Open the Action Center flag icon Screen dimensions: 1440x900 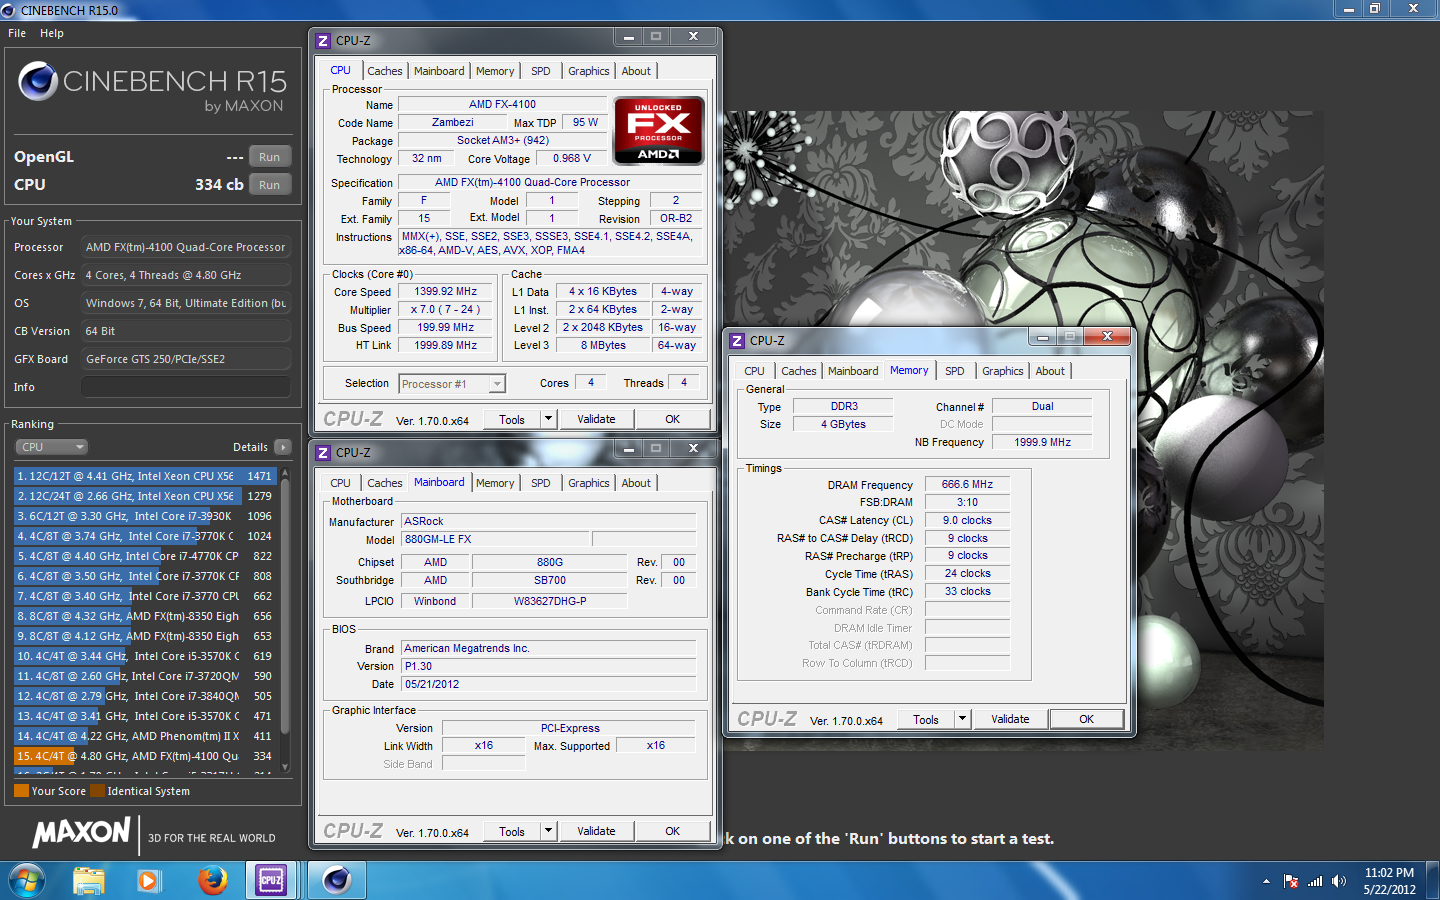[x=1291, y=881]
